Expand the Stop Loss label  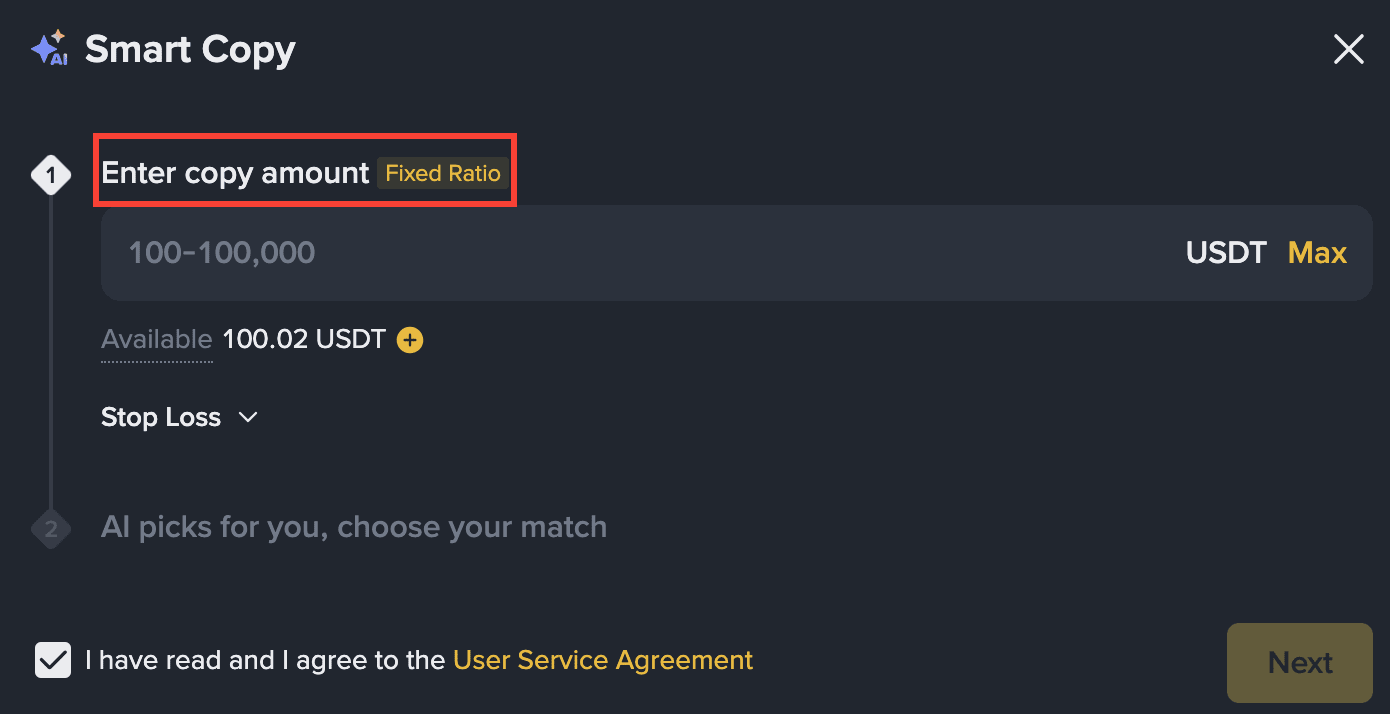(x=161, y=417)
